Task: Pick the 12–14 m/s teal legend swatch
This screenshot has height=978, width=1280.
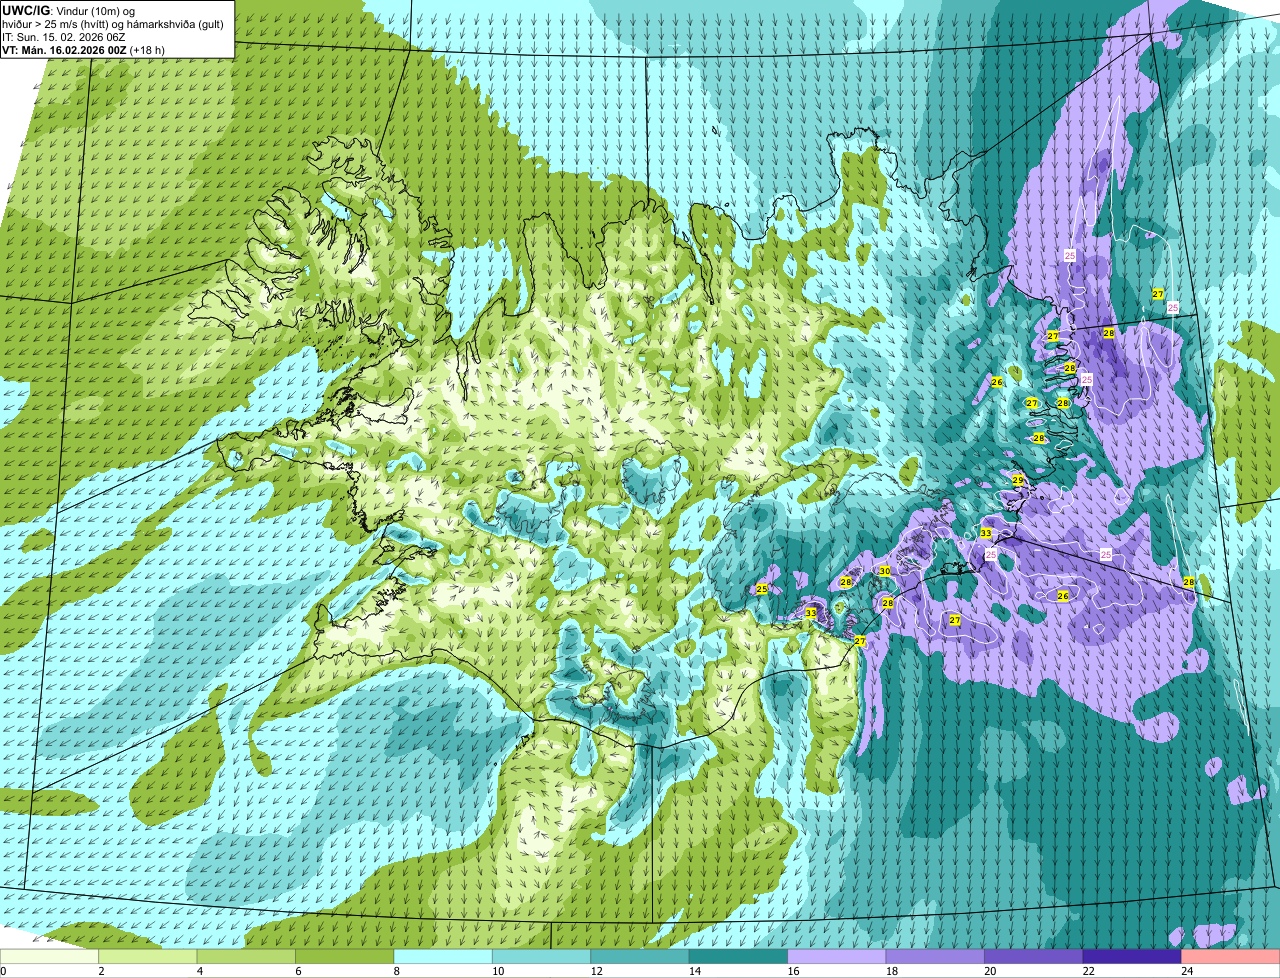Action: 640,957
